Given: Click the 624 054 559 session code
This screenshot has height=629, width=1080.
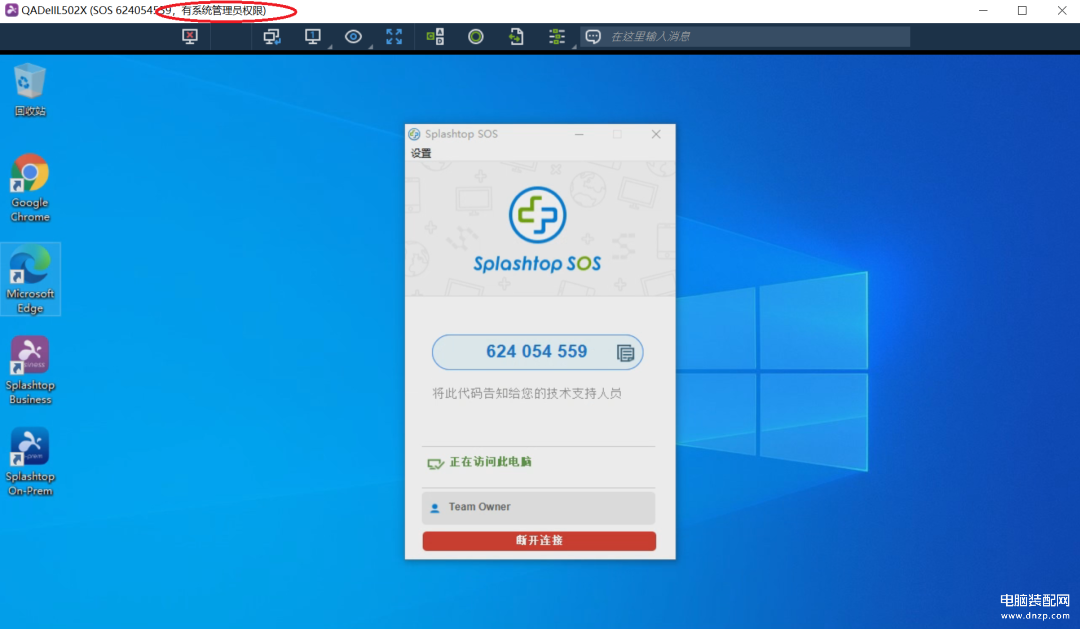Looking at the screenshot, I should (x=537, y=351).
